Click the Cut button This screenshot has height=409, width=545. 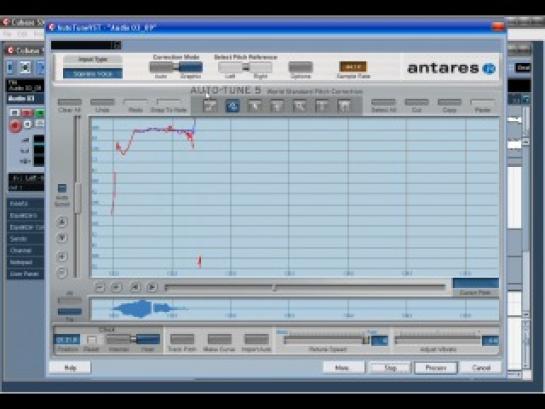(416, 102)
